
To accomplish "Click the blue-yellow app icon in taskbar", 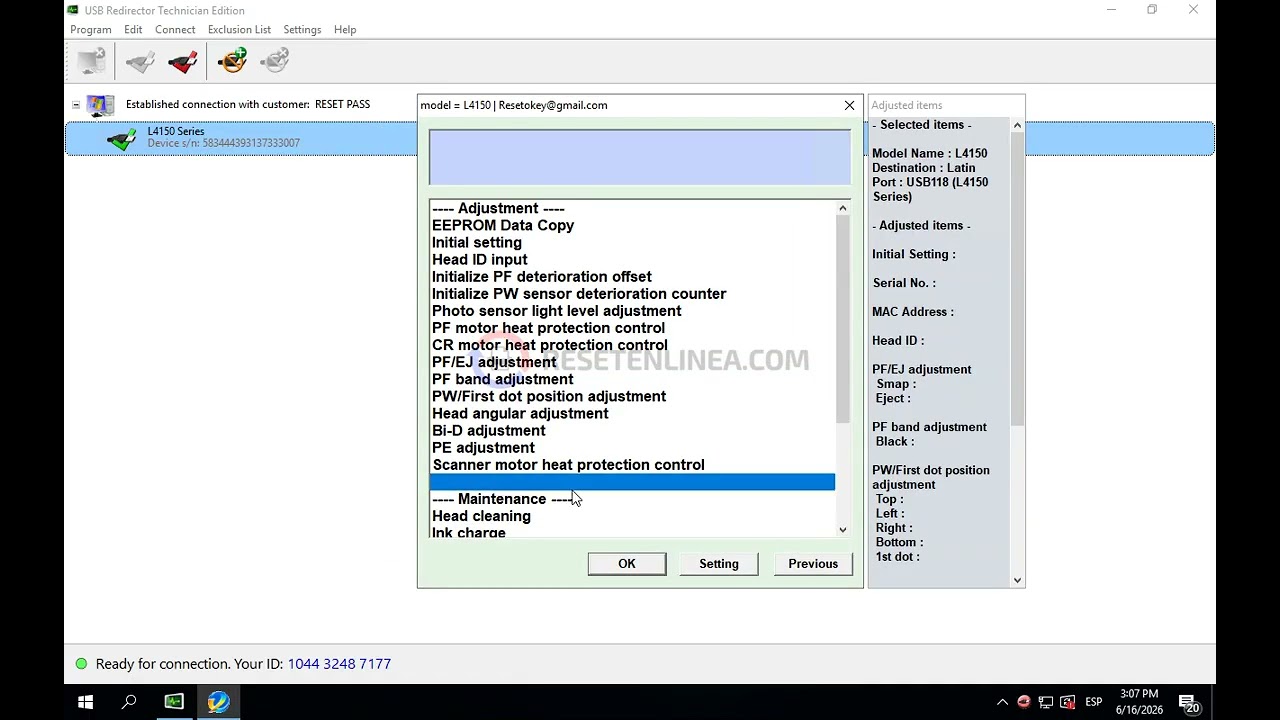I will tap(218, 702).
